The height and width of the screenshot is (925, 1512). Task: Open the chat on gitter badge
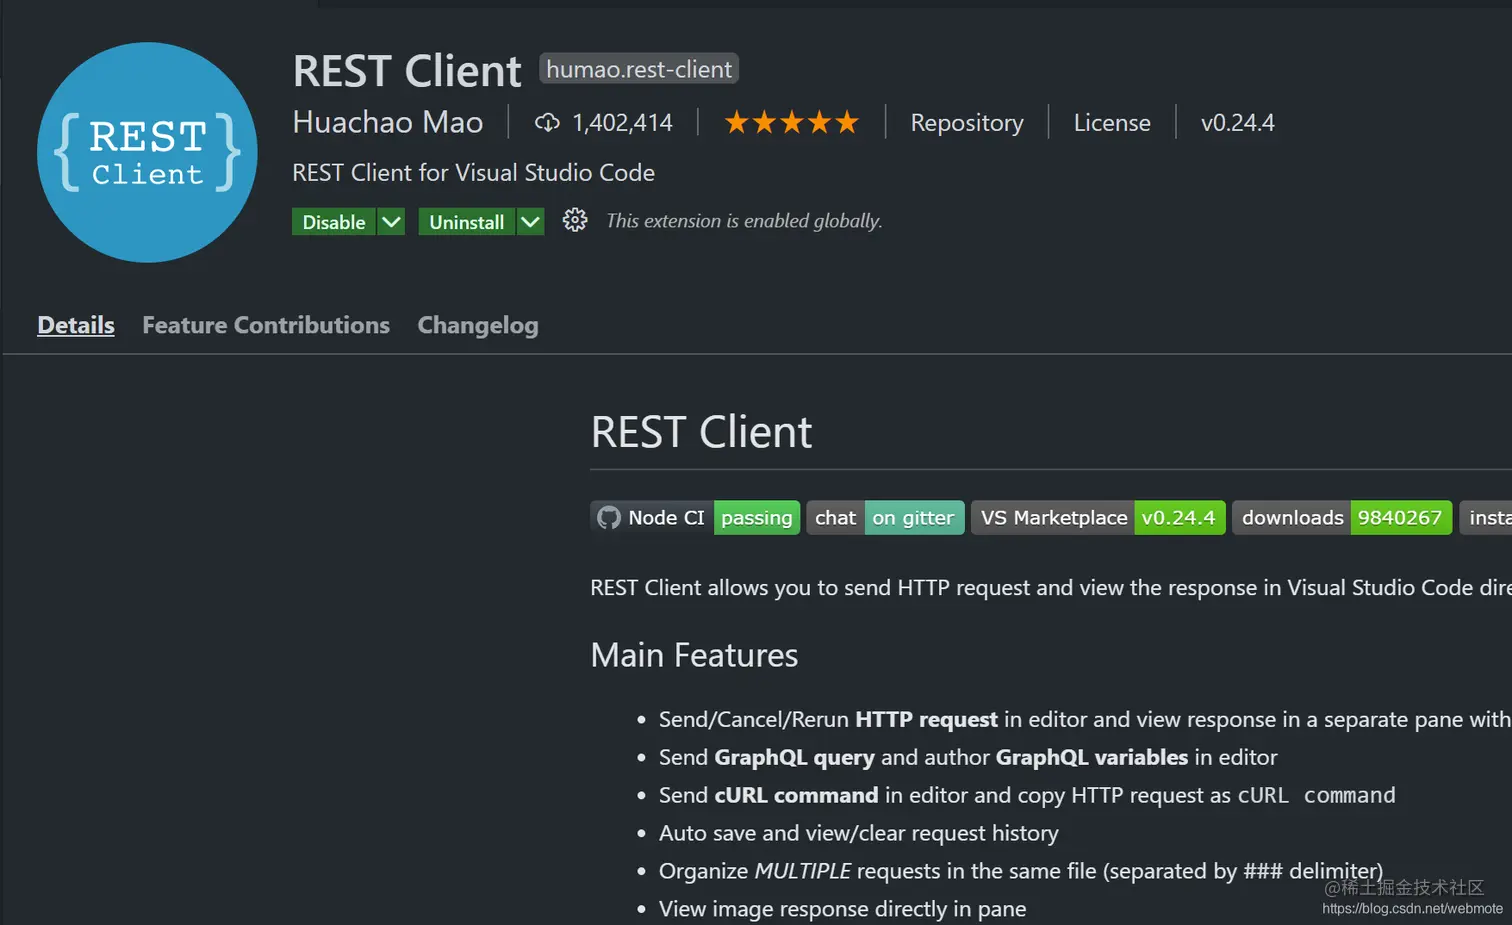(885, 517)
